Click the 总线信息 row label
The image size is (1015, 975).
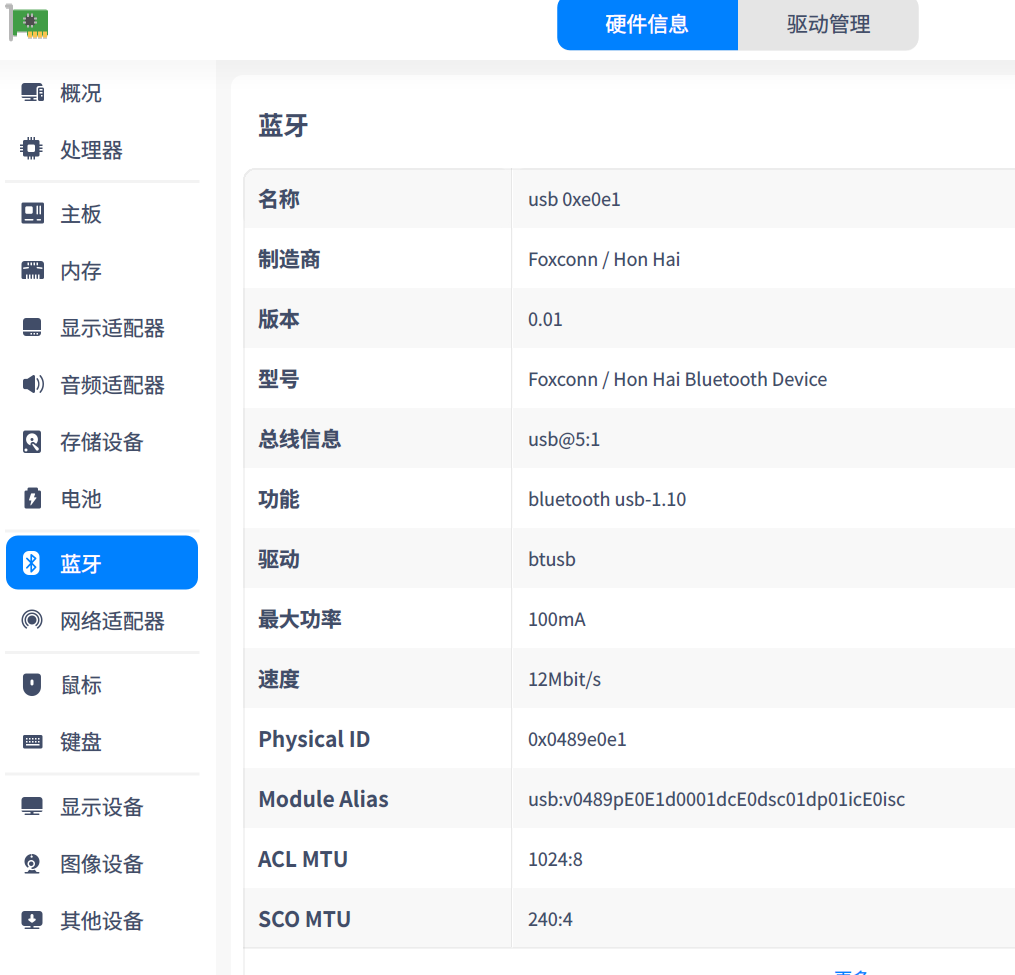click(x=299, y=440)
